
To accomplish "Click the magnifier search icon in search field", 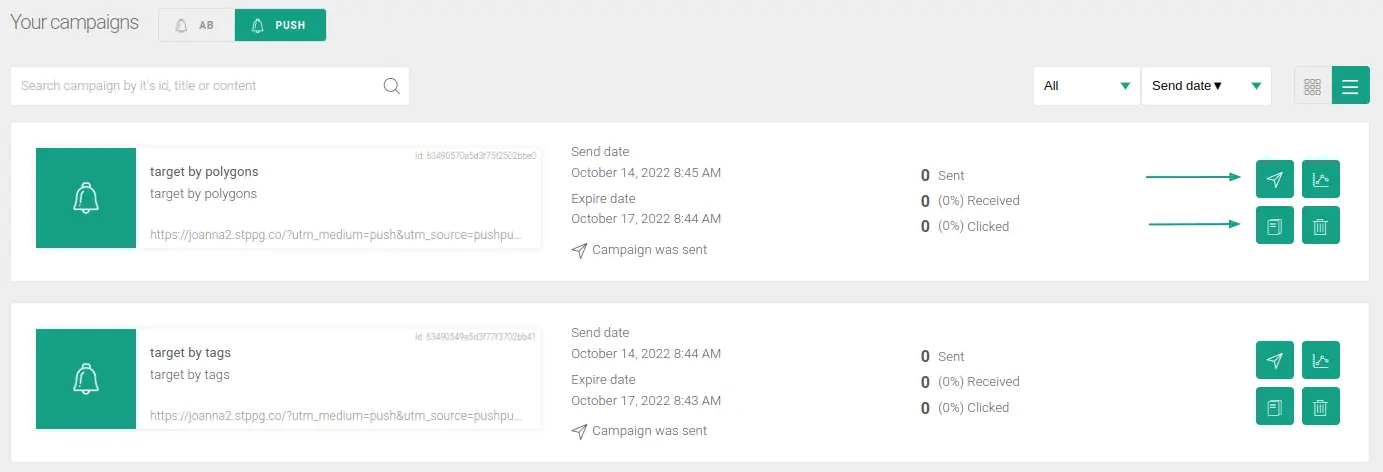I will point(391,86).
